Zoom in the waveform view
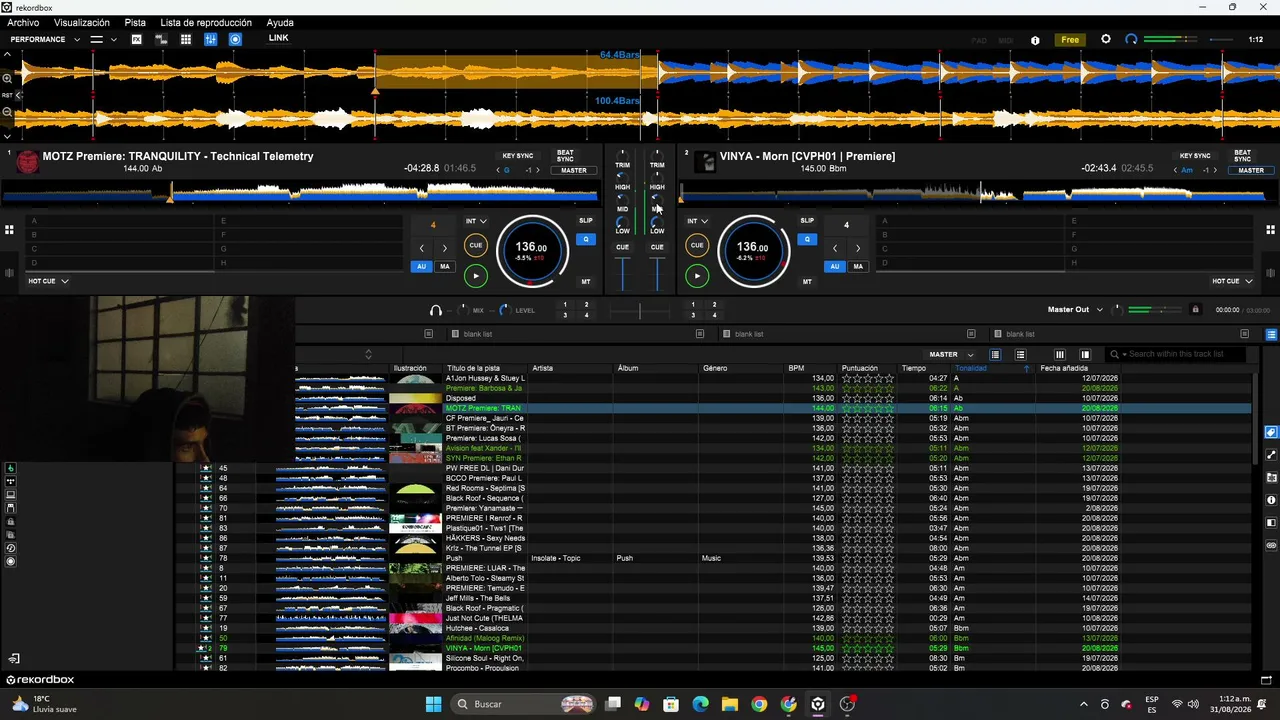The image size is (1280, 720). pyautogui.click(x=7, y=78)
